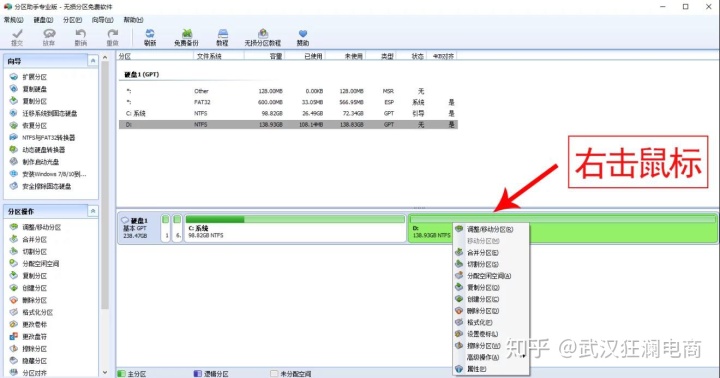Choose 隐藏分区 in the 分区操作 sidebar

[x=28, y=361]
